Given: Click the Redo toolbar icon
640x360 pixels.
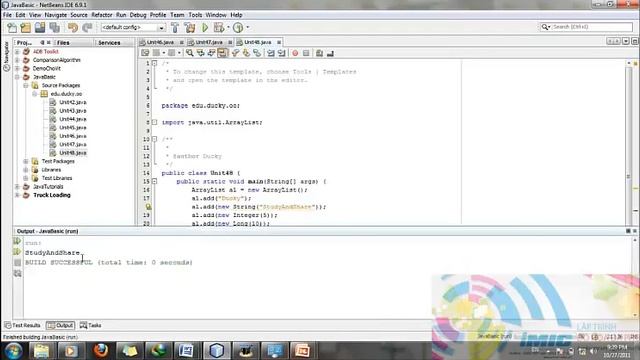Looking at the screenshot, I should (87, 27).
